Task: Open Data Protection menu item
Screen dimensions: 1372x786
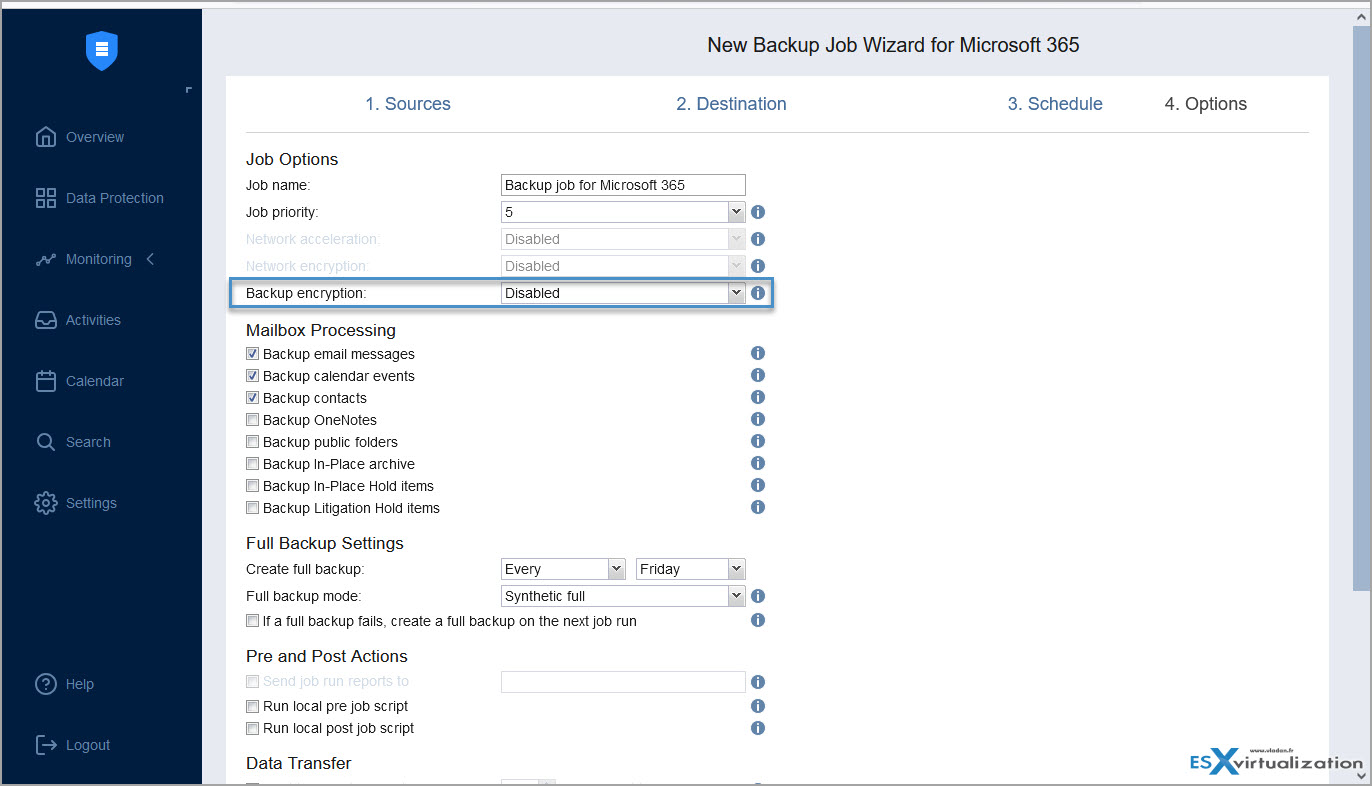Action: [x=115, y=198]
